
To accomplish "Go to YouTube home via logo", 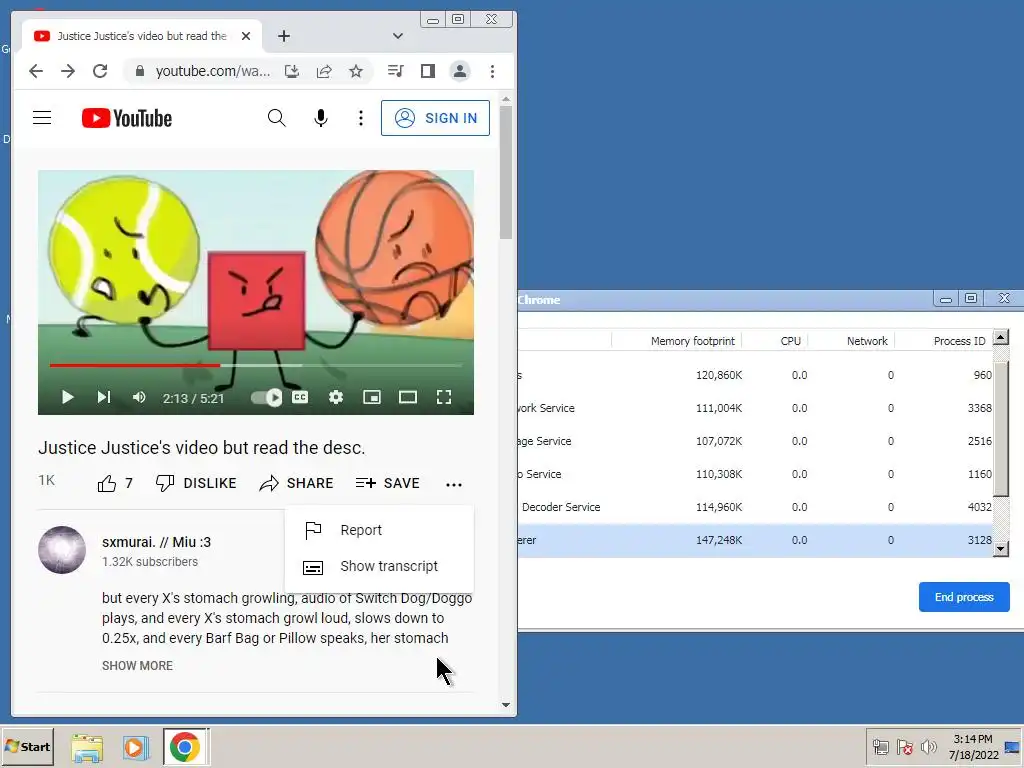I will pos(127,118).
